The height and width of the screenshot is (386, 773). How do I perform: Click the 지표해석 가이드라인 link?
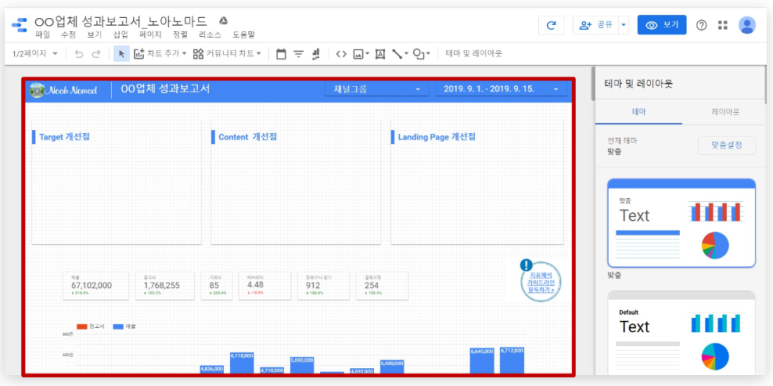(x=541, y=283)
